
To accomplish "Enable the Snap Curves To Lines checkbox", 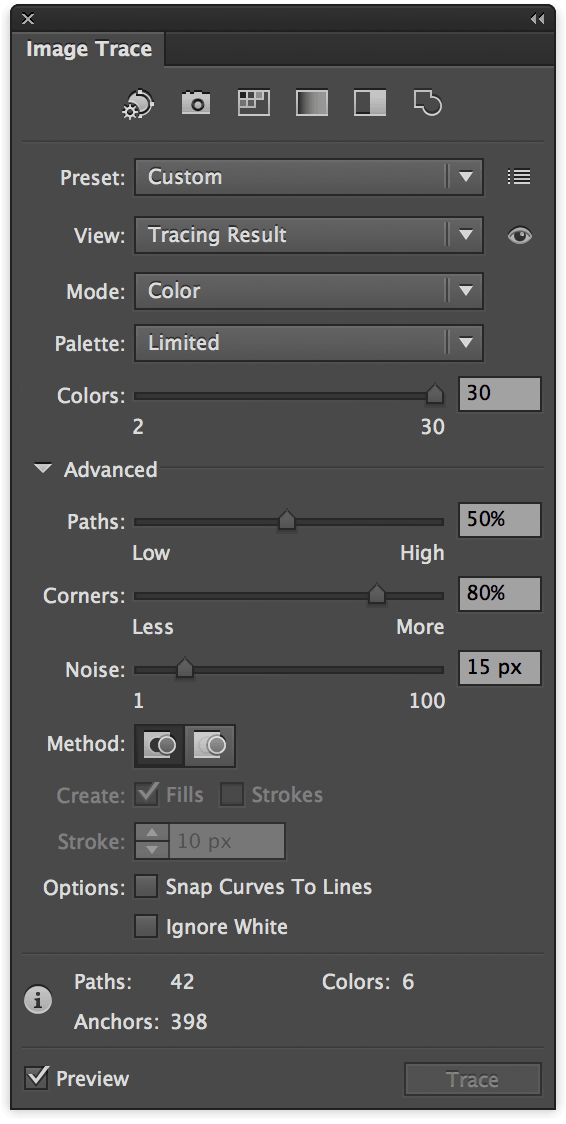I will point(146,887).
